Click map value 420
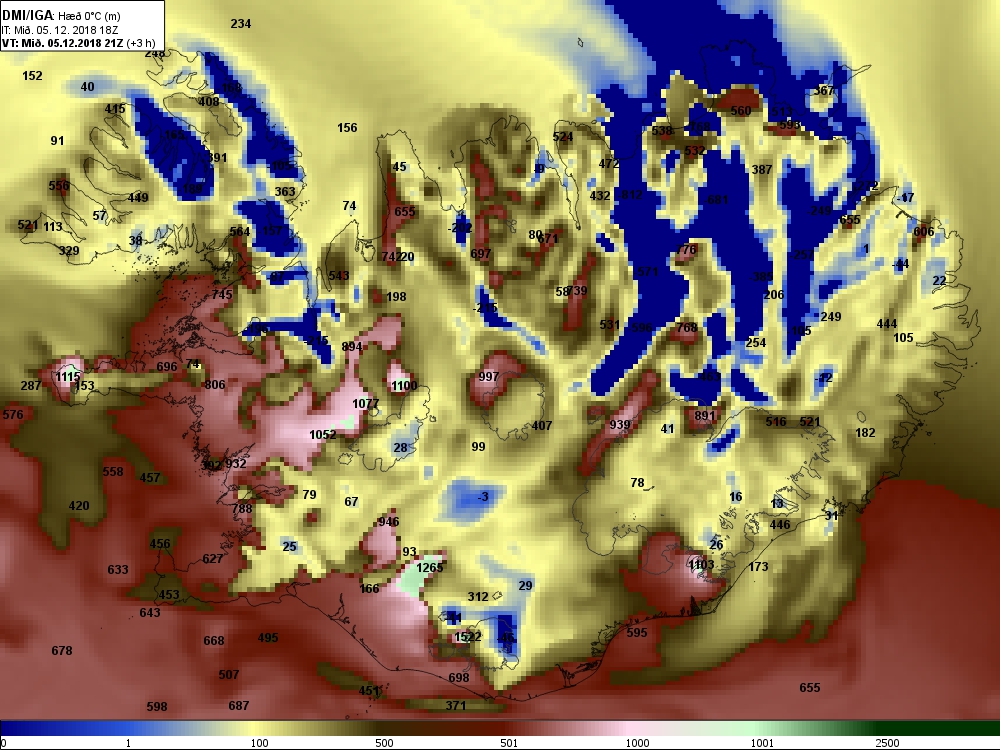The width and height of the screenshot is (1000, 750). (79, 506)
